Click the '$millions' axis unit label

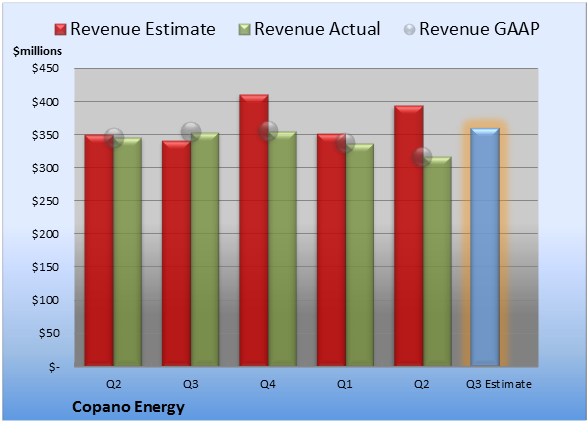click(x=37, y=51)
